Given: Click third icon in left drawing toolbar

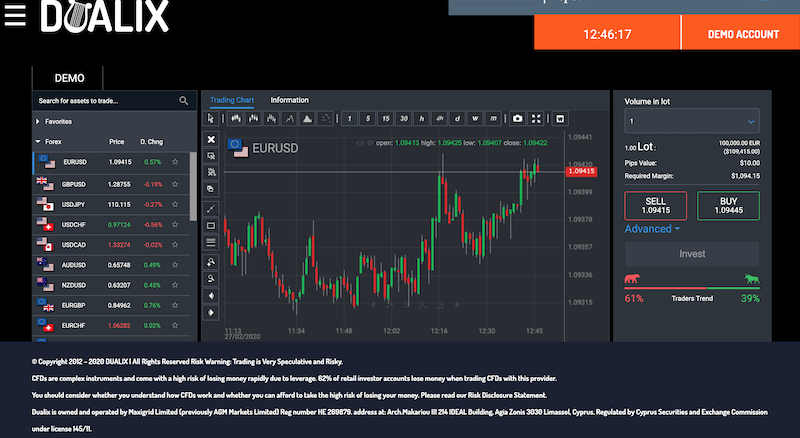Looking at the screenshot, I should click(211, 173).
